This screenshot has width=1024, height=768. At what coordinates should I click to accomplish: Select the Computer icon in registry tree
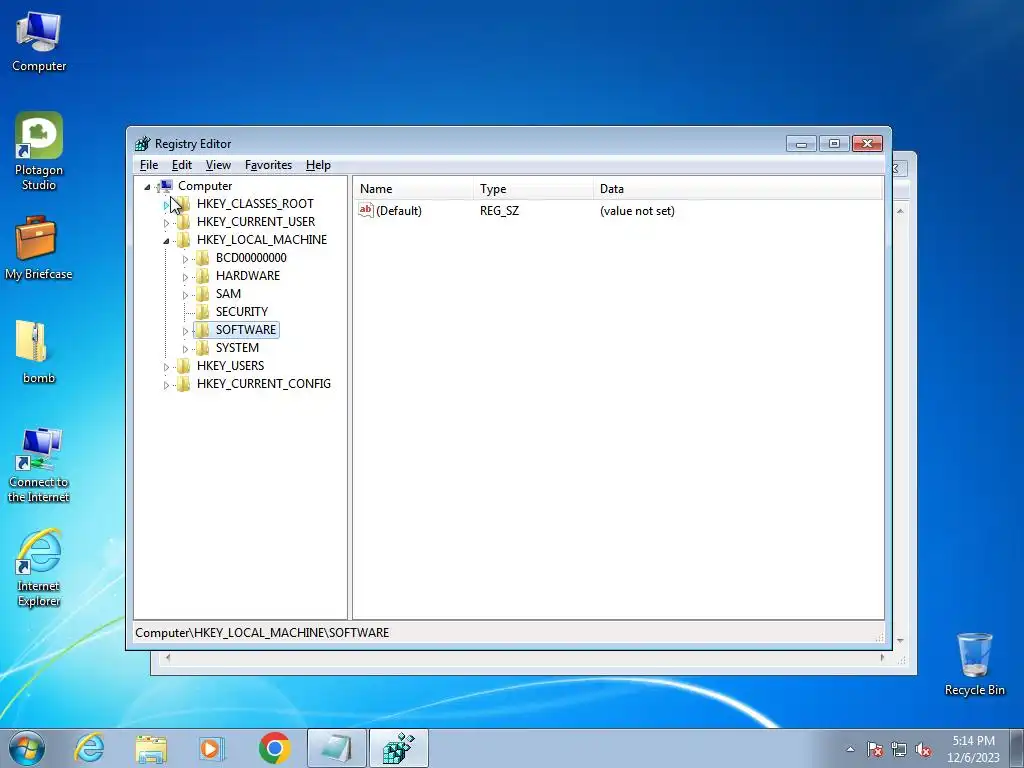click(x=166, y=186)
